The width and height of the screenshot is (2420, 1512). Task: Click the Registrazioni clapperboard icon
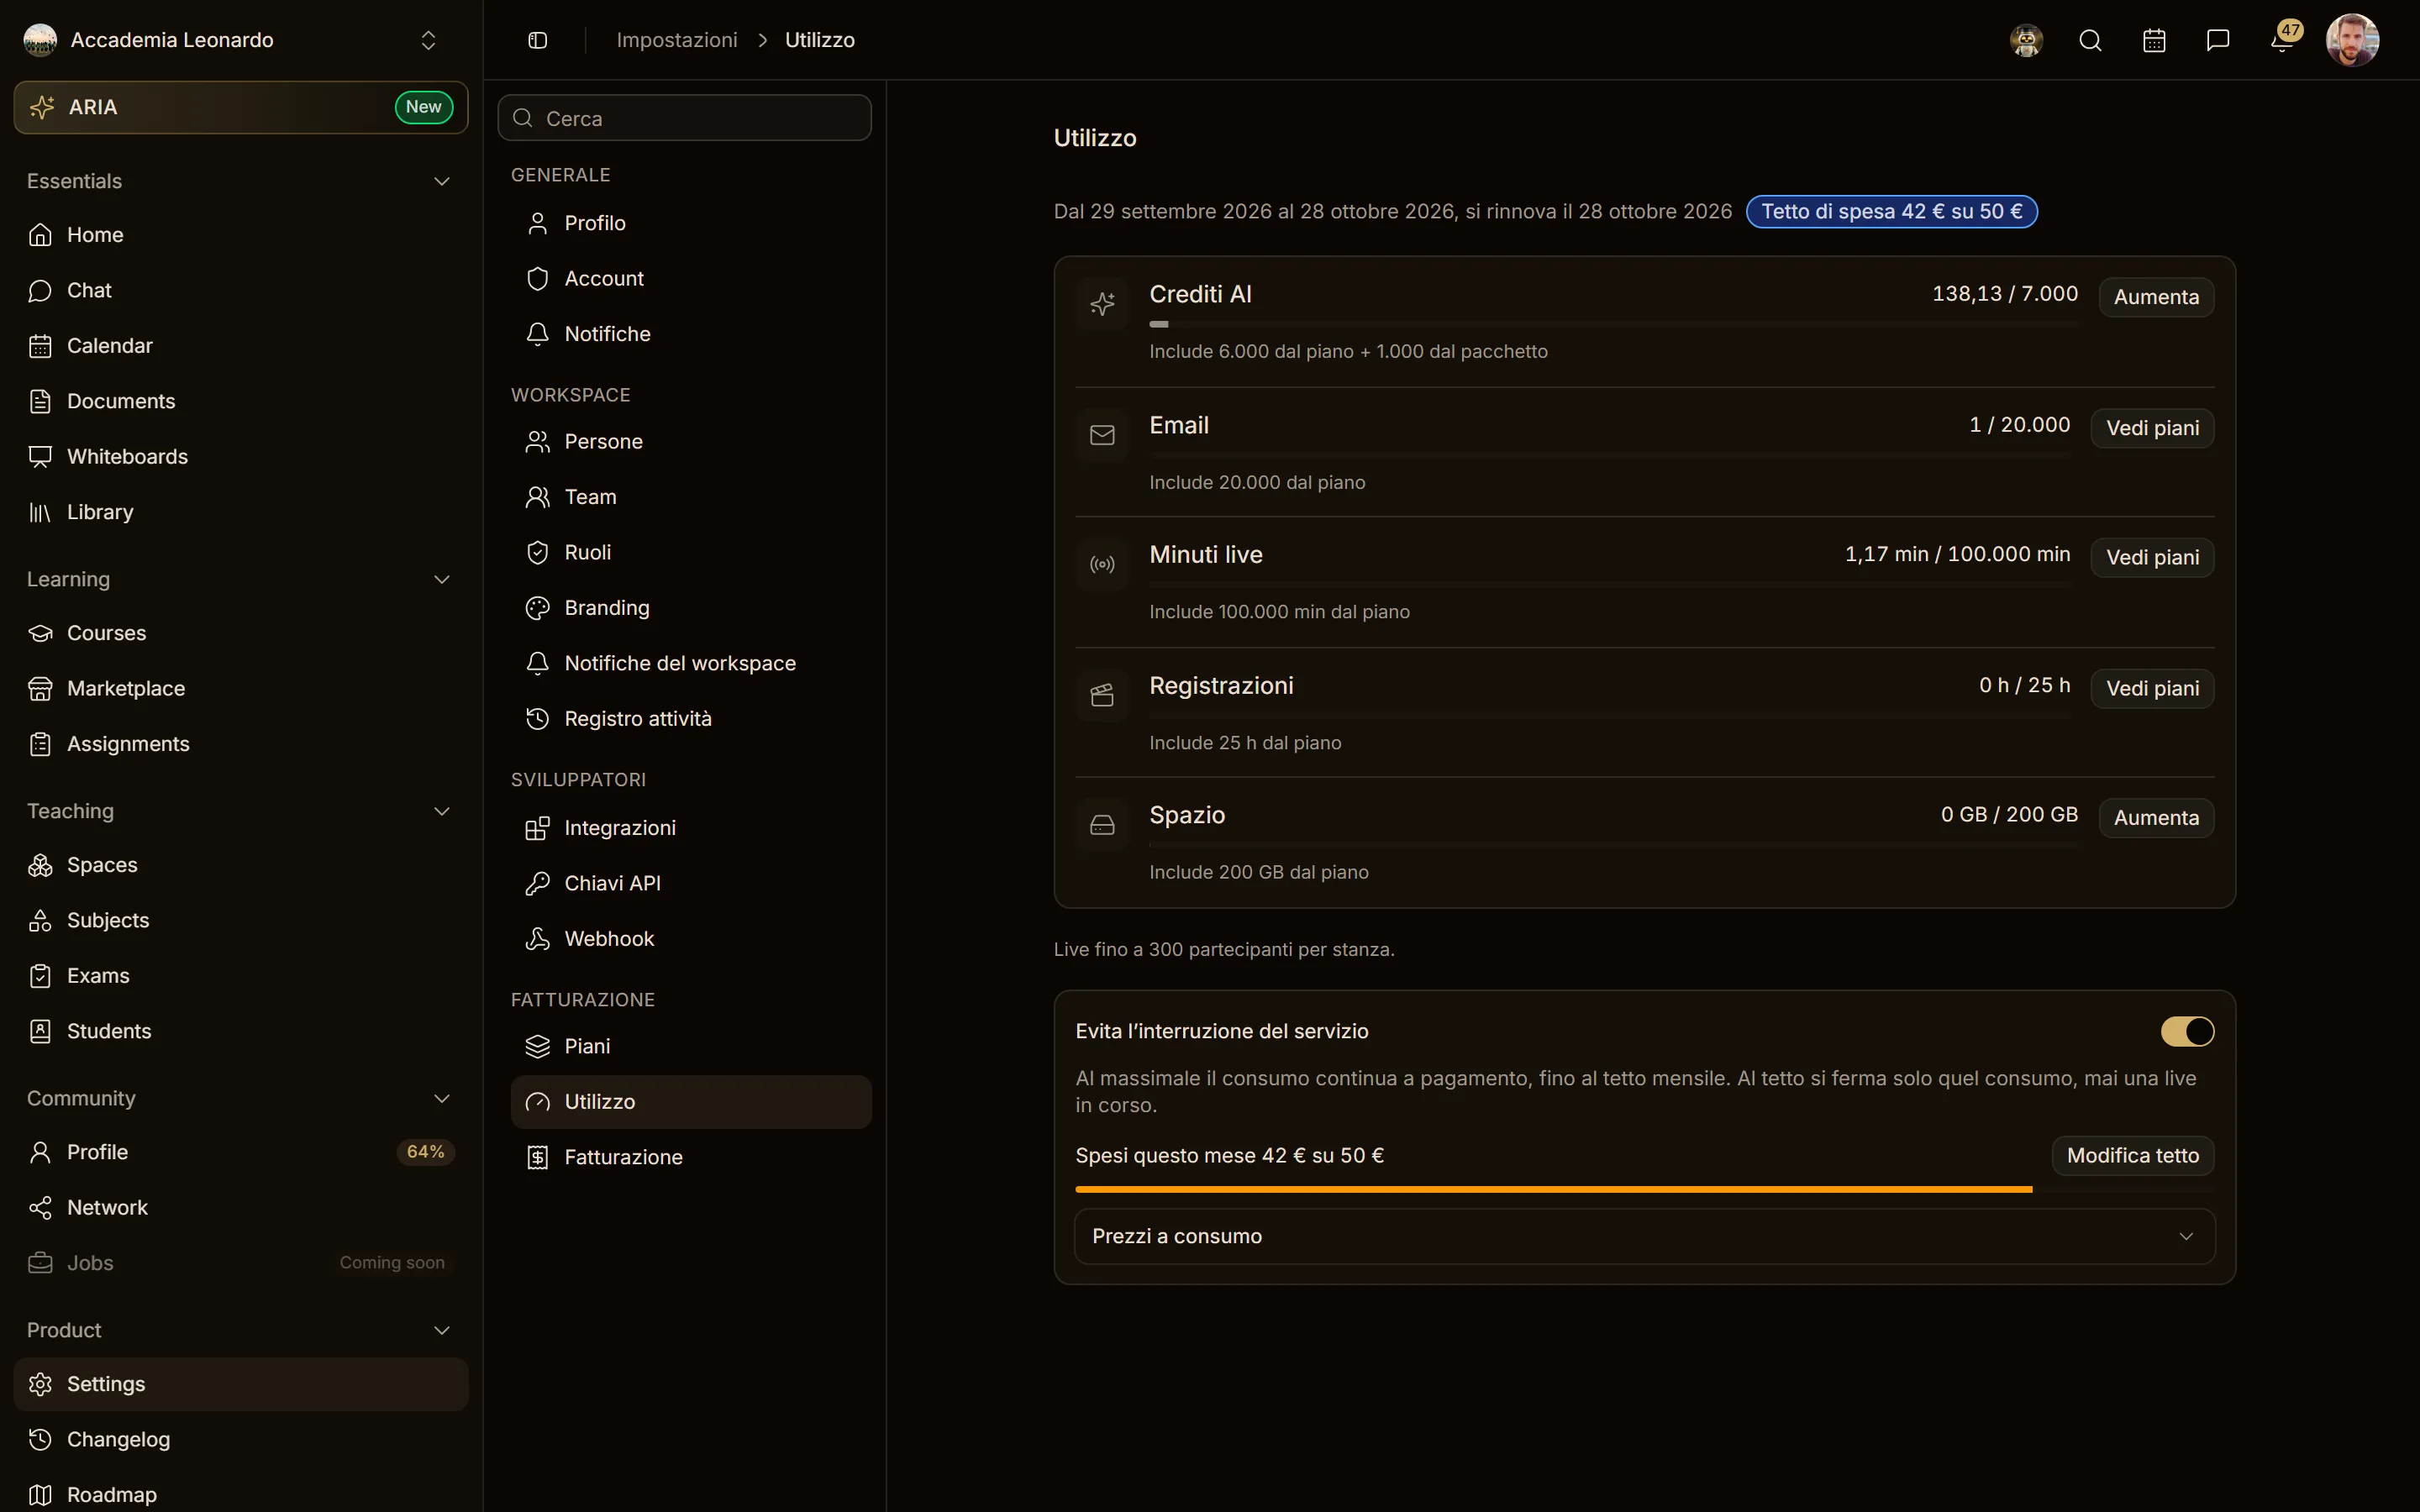click(x=1102, y=695)
